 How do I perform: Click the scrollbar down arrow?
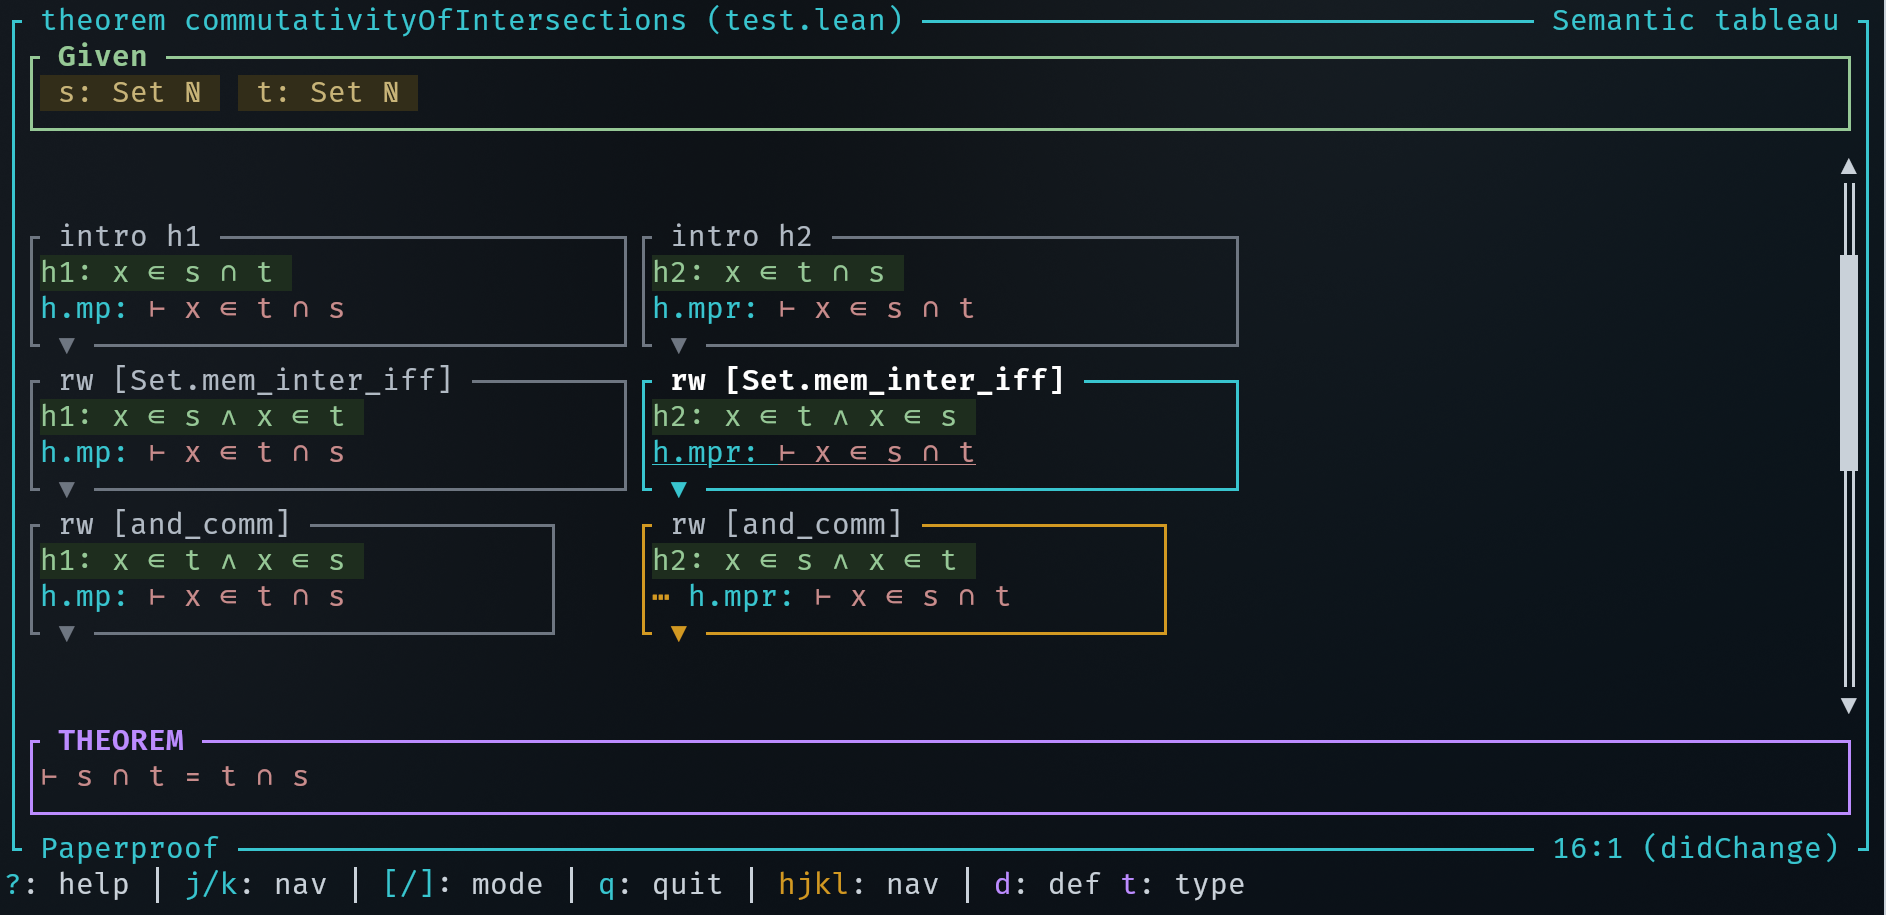[1849, 706]
